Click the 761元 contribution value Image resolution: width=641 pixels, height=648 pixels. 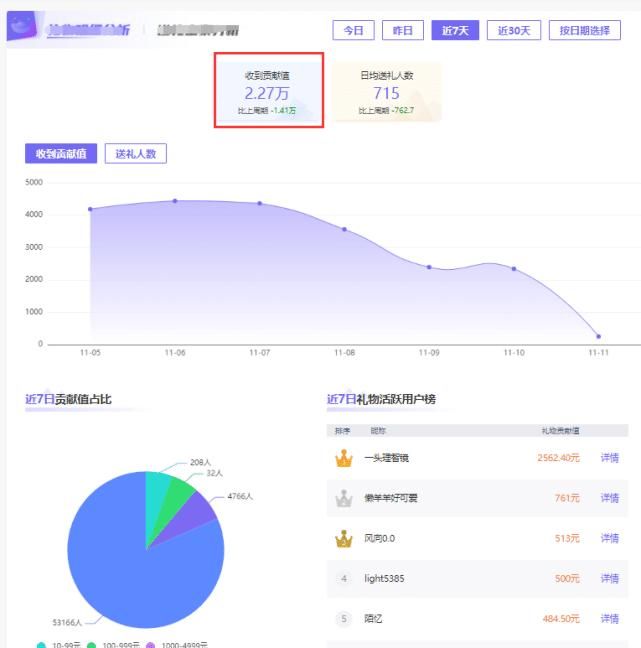567,498
